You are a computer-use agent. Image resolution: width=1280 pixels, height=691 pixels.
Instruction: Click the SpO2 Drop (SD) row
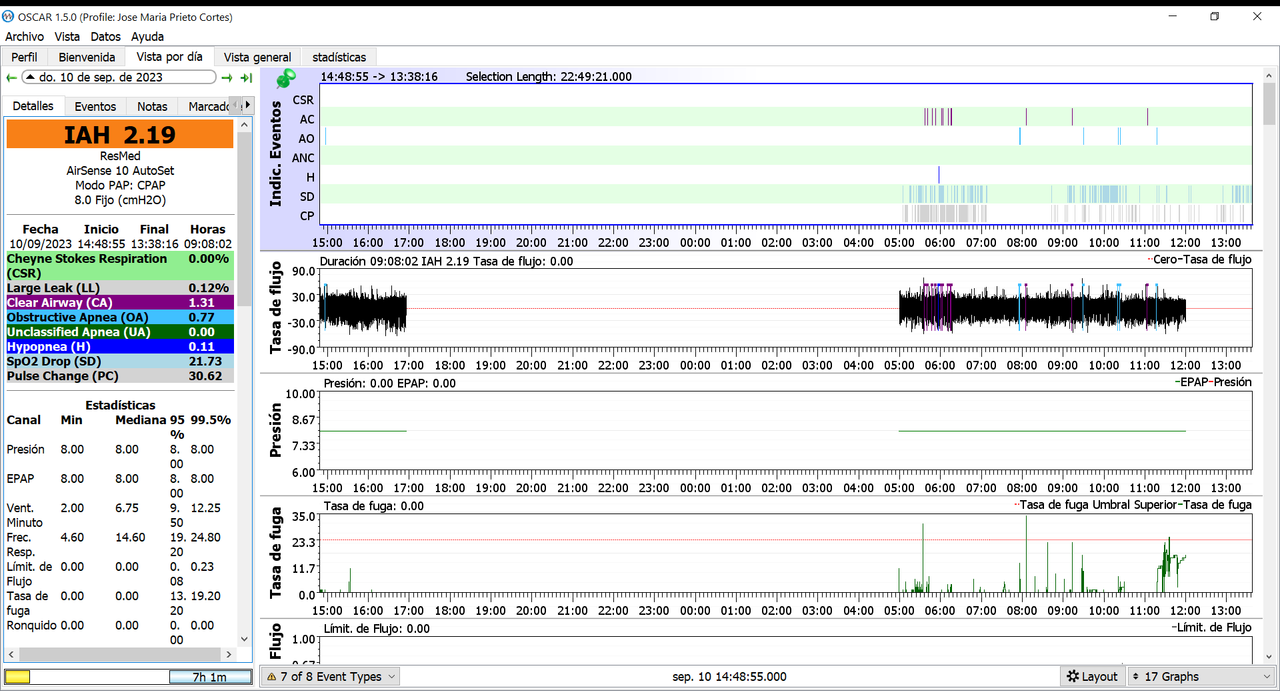click(120, 361)
